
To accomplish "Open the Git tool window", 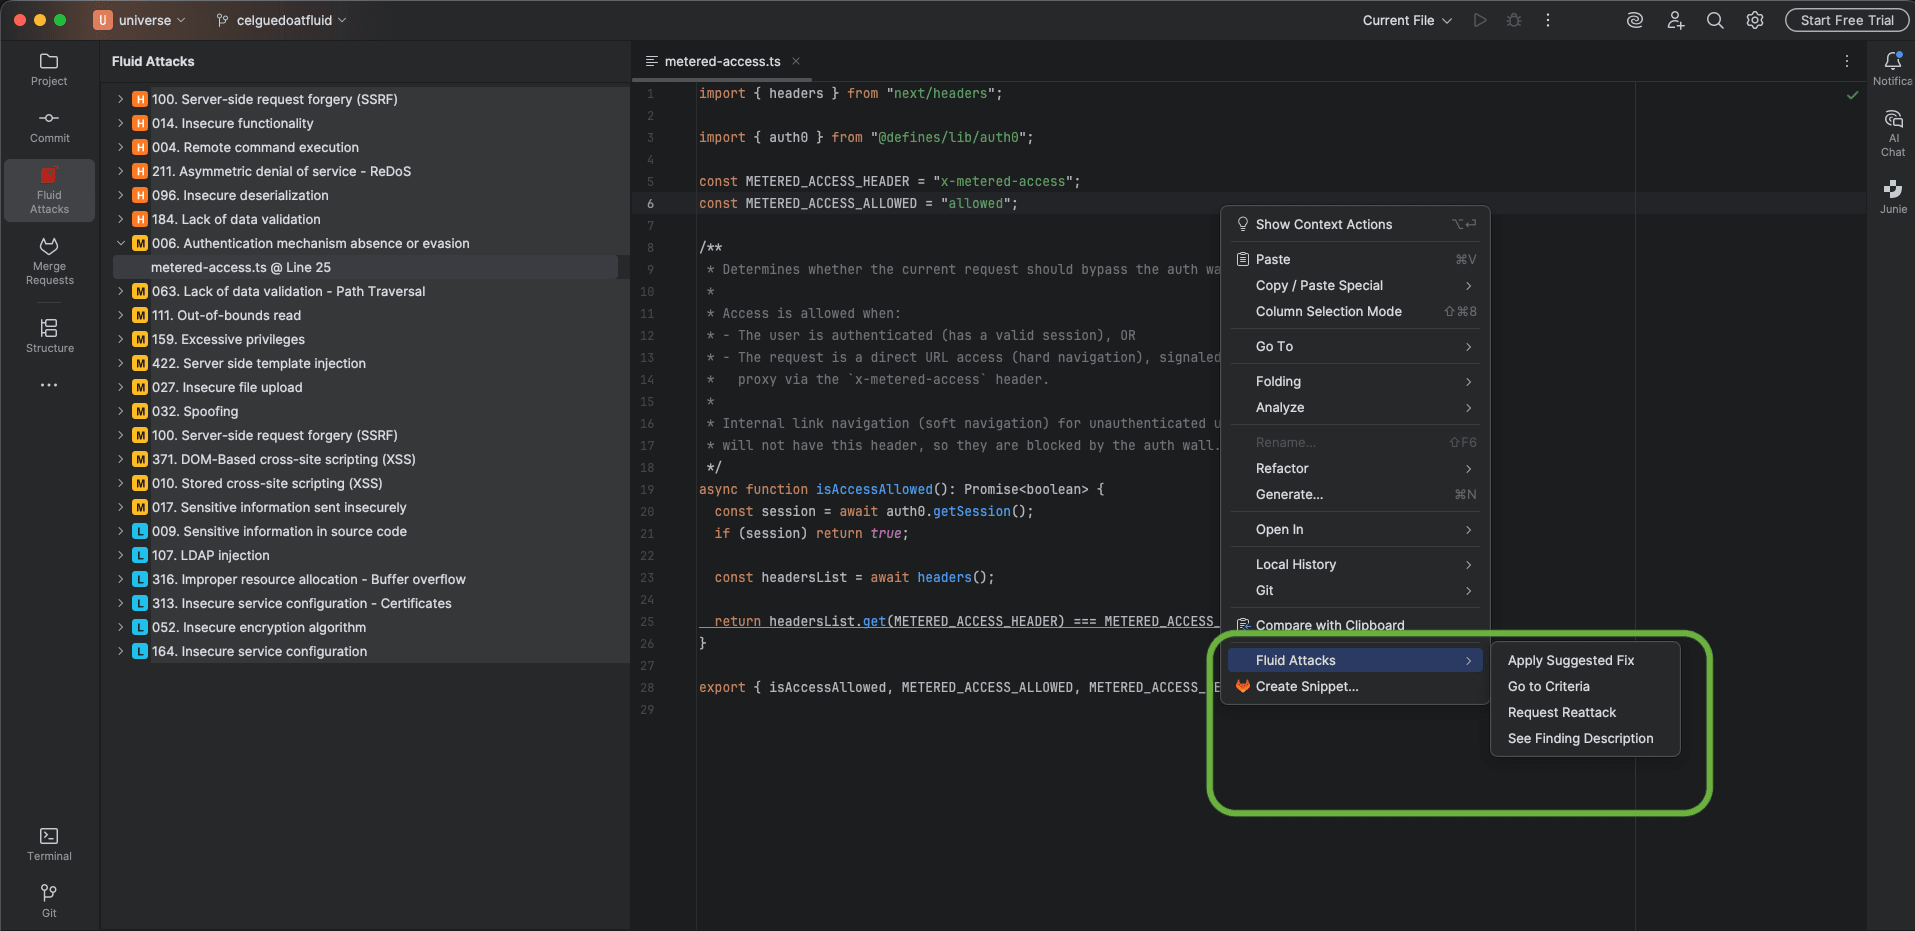I will click(49, 900).
